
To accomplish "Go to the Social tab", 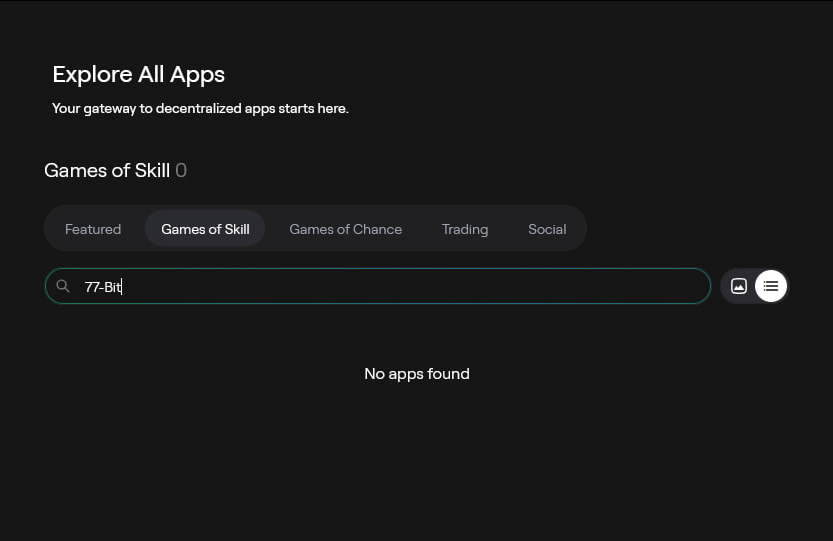I will click(547, 229).
